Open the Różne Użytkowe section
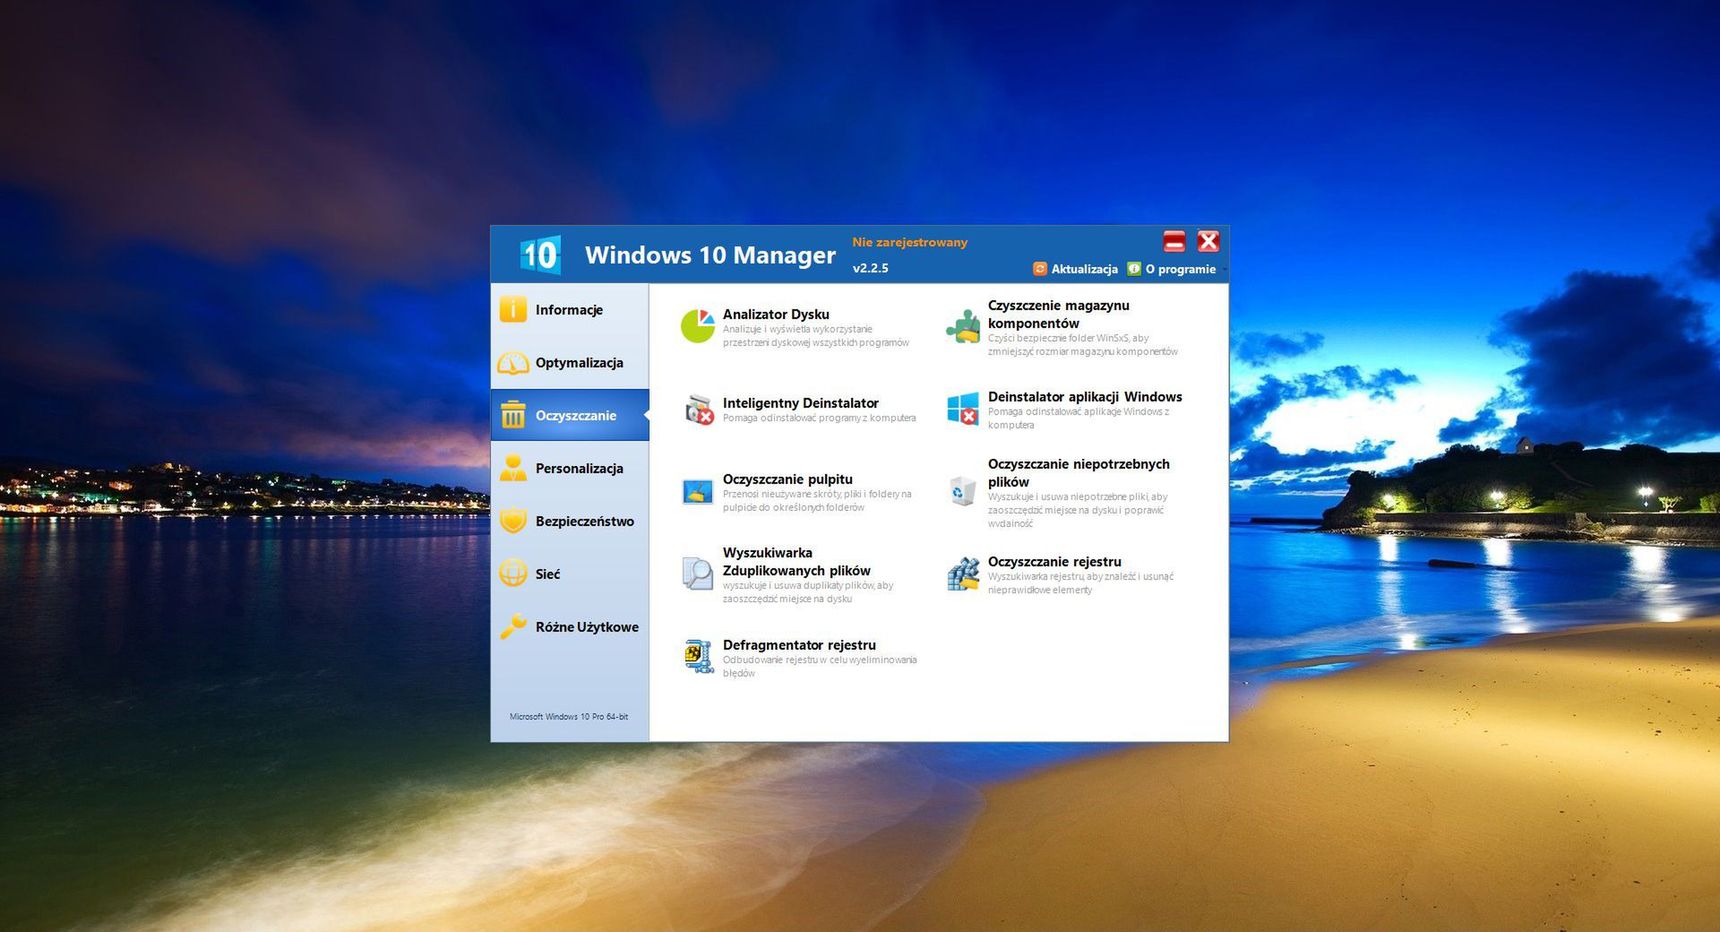This screenshot has width=1720, height=932. tap(587, 627)
